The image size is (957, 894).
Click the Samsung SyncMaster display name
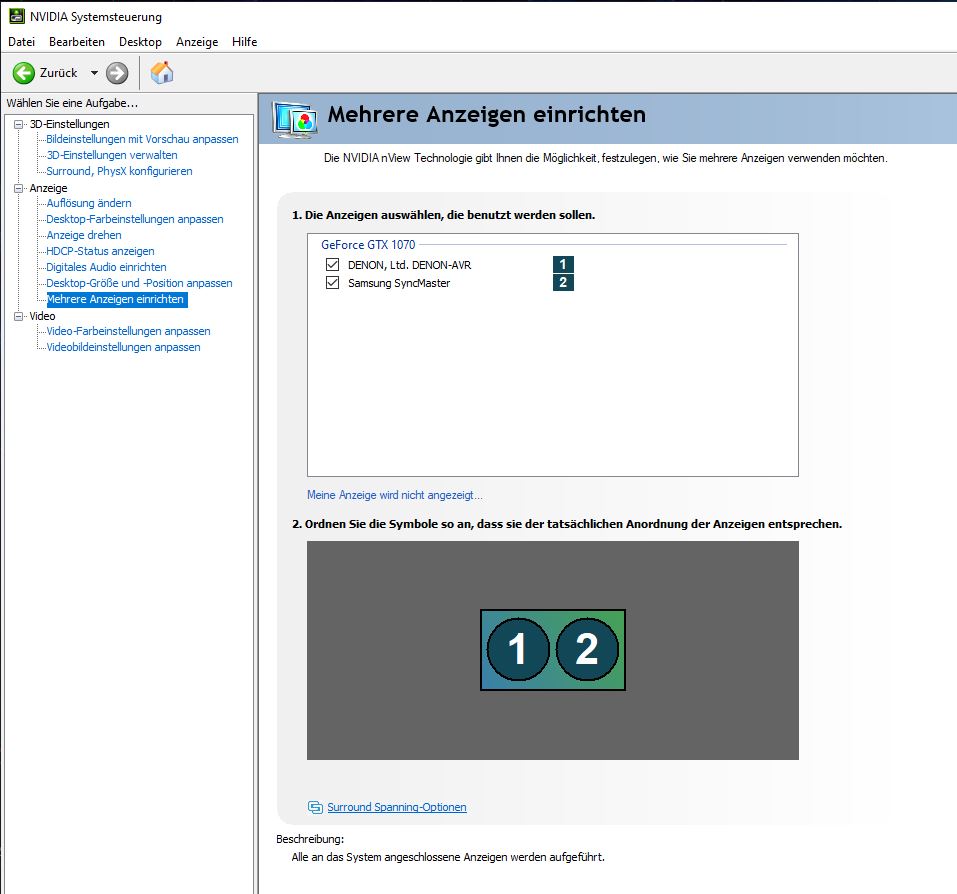click(399, 283)
